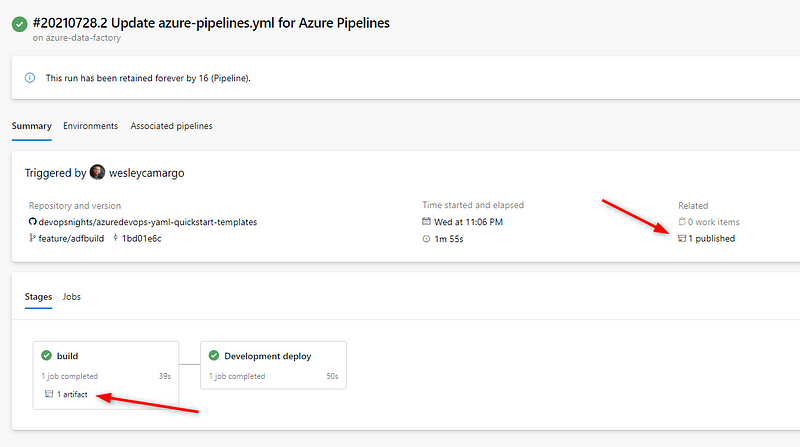Click the GitHub icon next to the repository name
800x447 pixels.
click(x=32, y=222)
